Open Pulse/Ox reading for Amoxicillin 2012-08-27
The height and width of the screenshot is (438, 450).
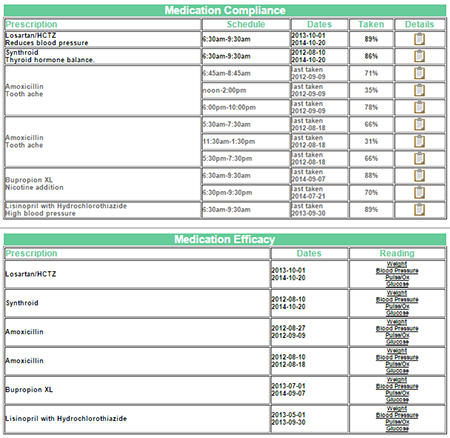(x=397, y=335)
